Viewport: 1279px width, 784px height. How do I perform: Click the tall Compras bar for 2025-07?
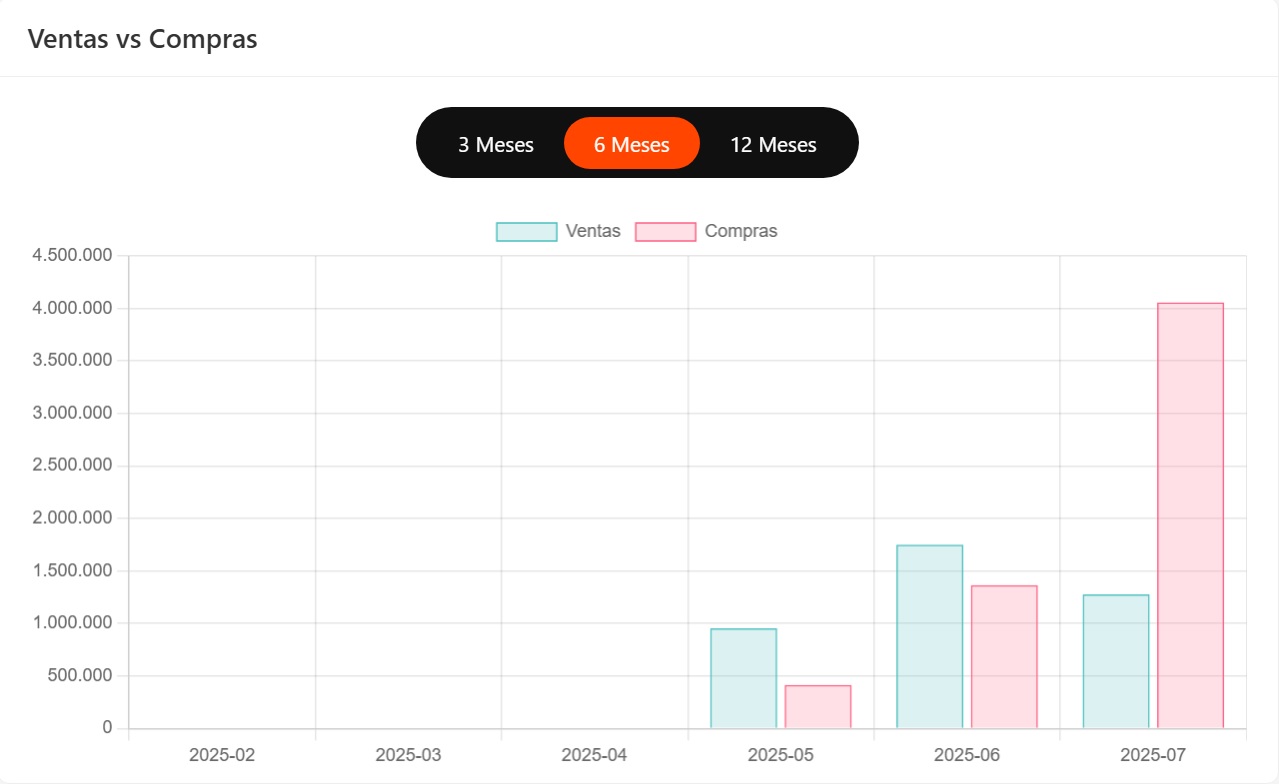[1190, 515]
